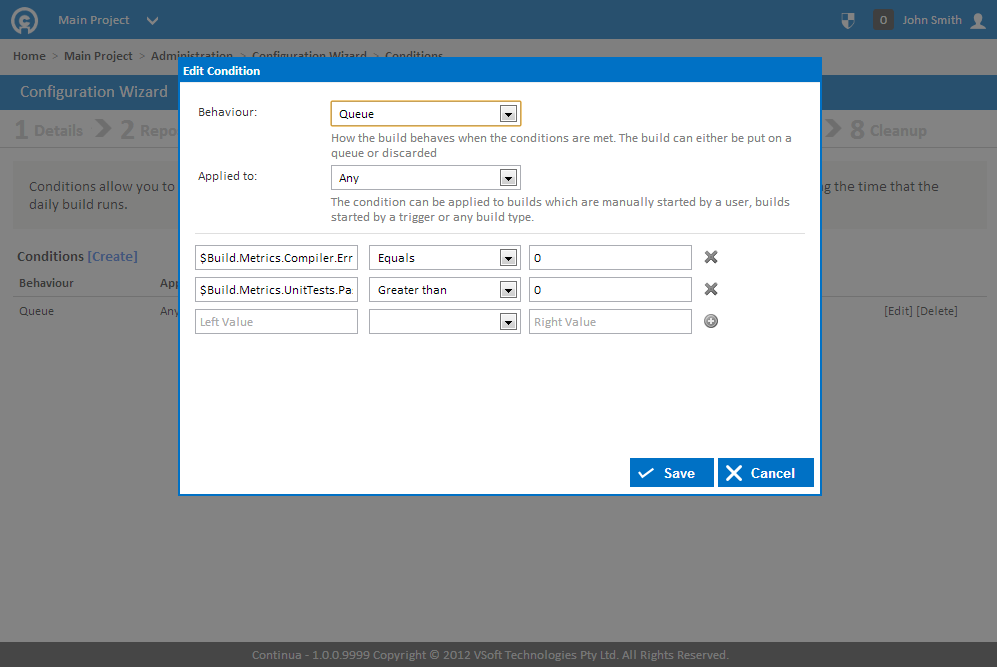Click the Continua logo icon

tap(24, 20)
